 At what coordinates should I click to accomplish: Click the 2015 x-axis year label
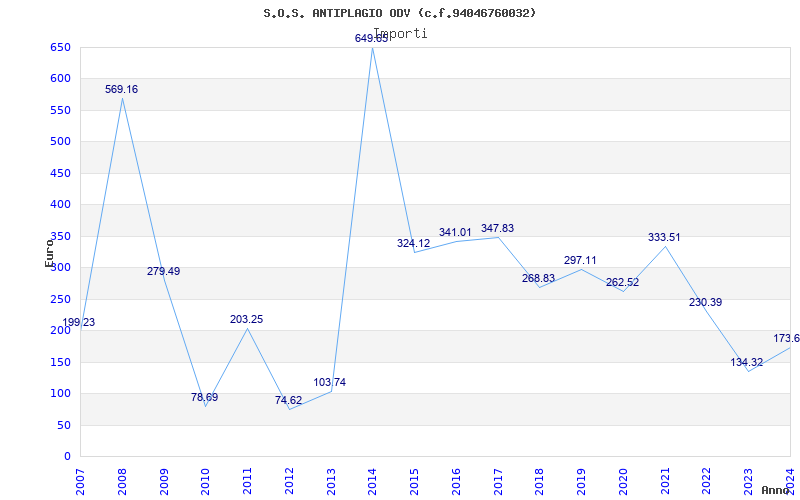(x=414, y=482)
